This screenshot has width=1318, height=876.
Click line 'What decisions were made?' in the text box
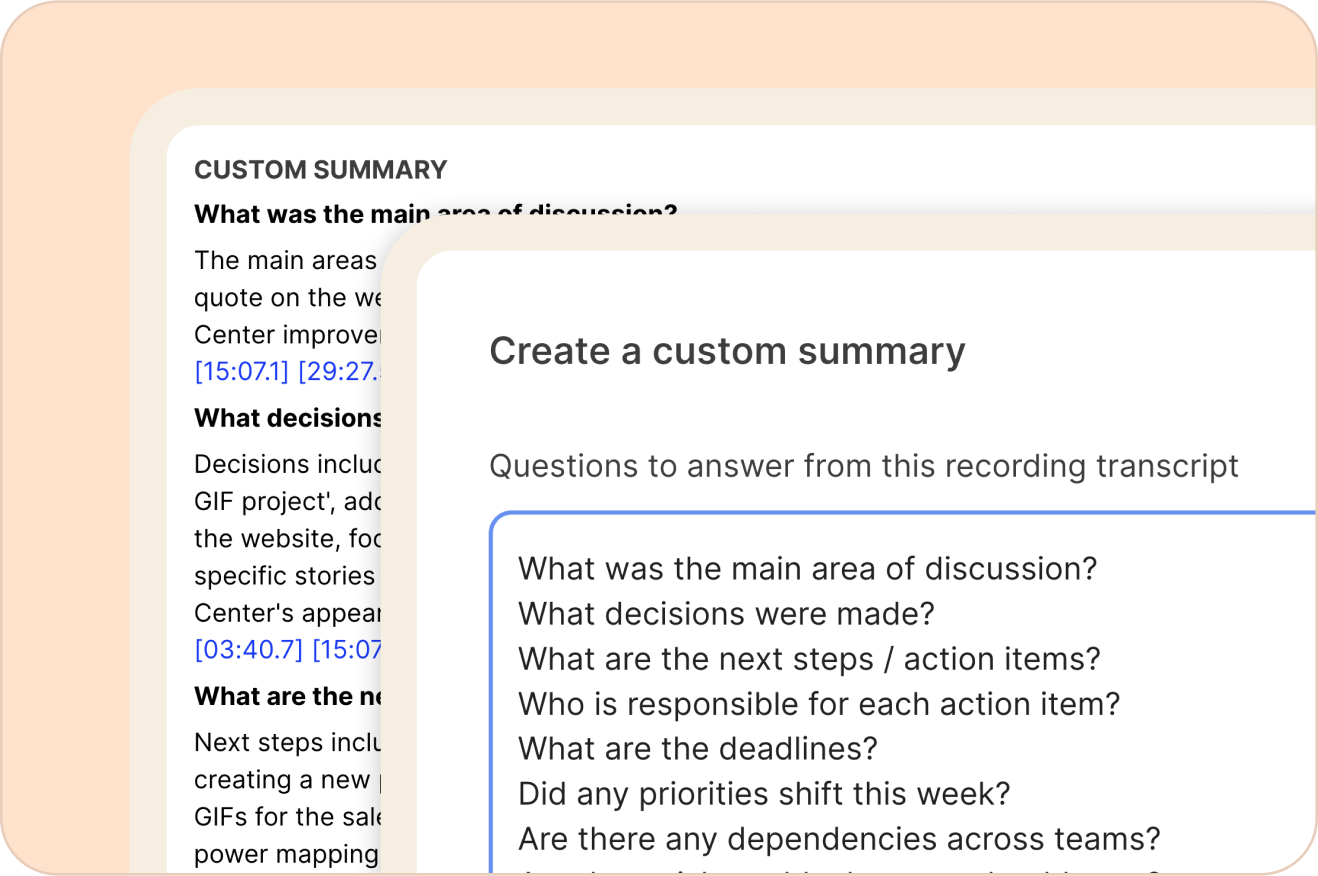pyautogui.click(x=726, y=614)
